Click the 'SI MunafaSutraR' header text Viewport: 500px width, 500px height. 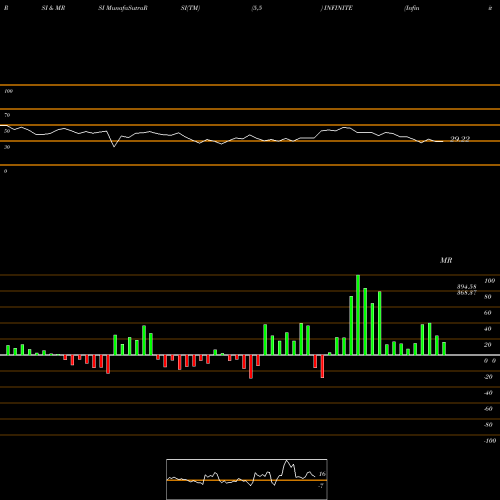click(123, 8)
